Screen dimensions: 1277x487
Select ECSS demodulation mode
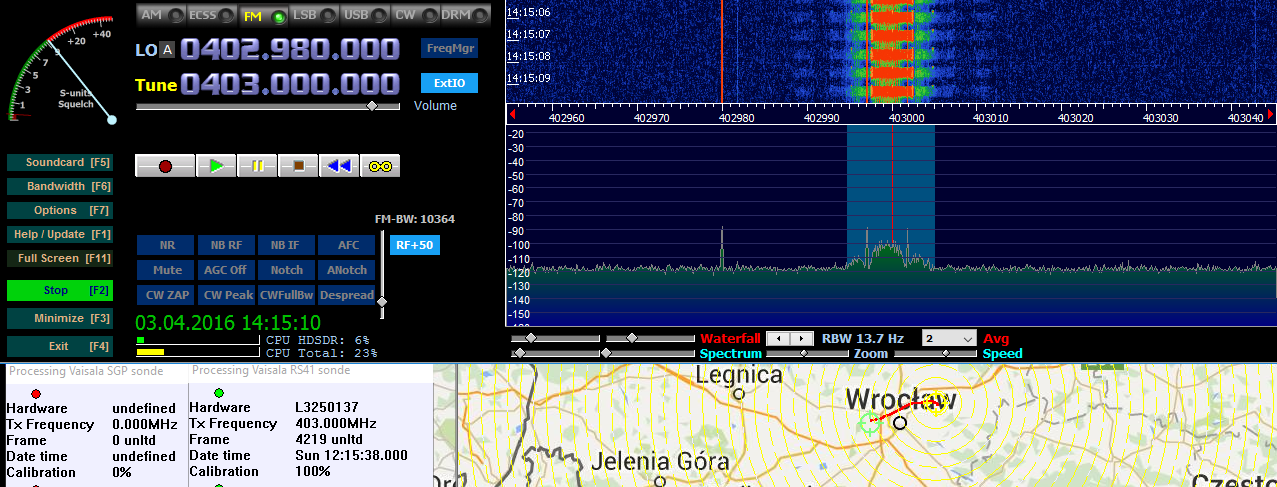pyautogui.click(x=213, y=15)
